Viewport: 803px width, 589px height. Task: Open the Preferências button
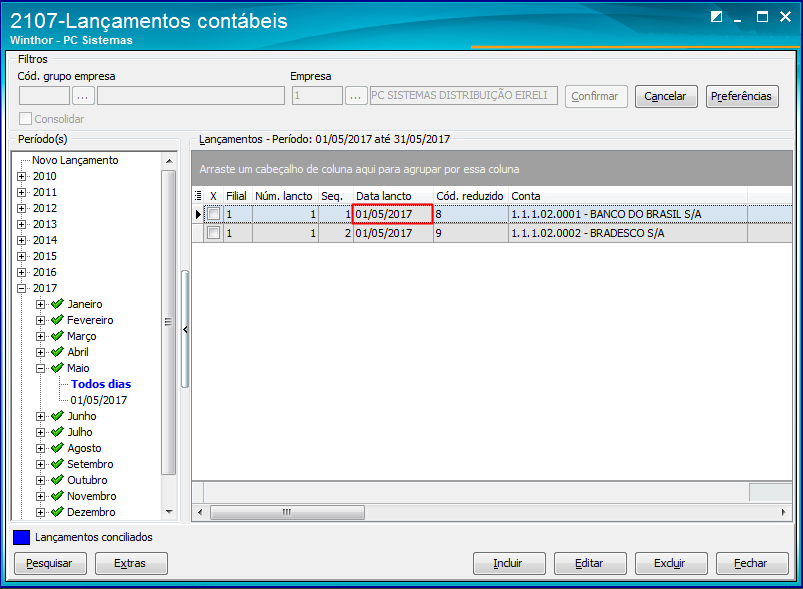742,96
